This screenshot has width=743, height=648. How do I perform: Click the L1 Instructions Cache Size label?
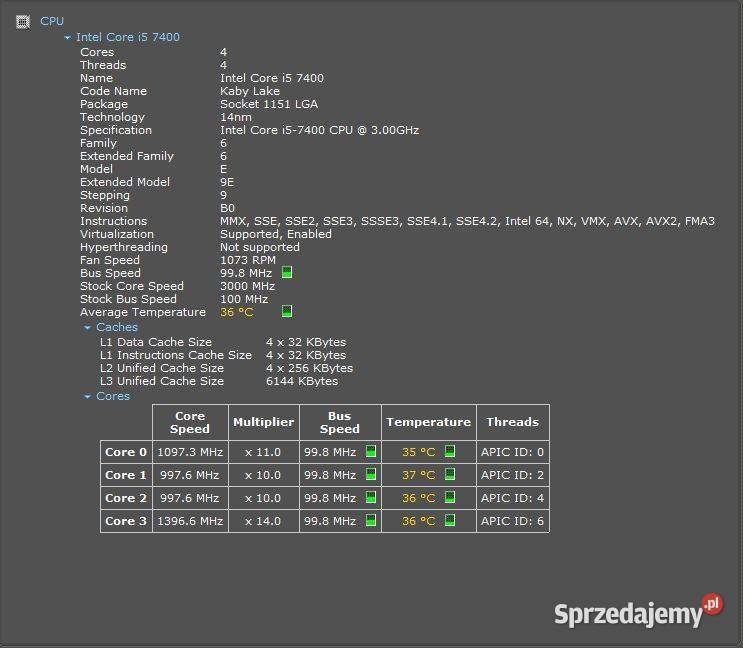coord(176,355)
